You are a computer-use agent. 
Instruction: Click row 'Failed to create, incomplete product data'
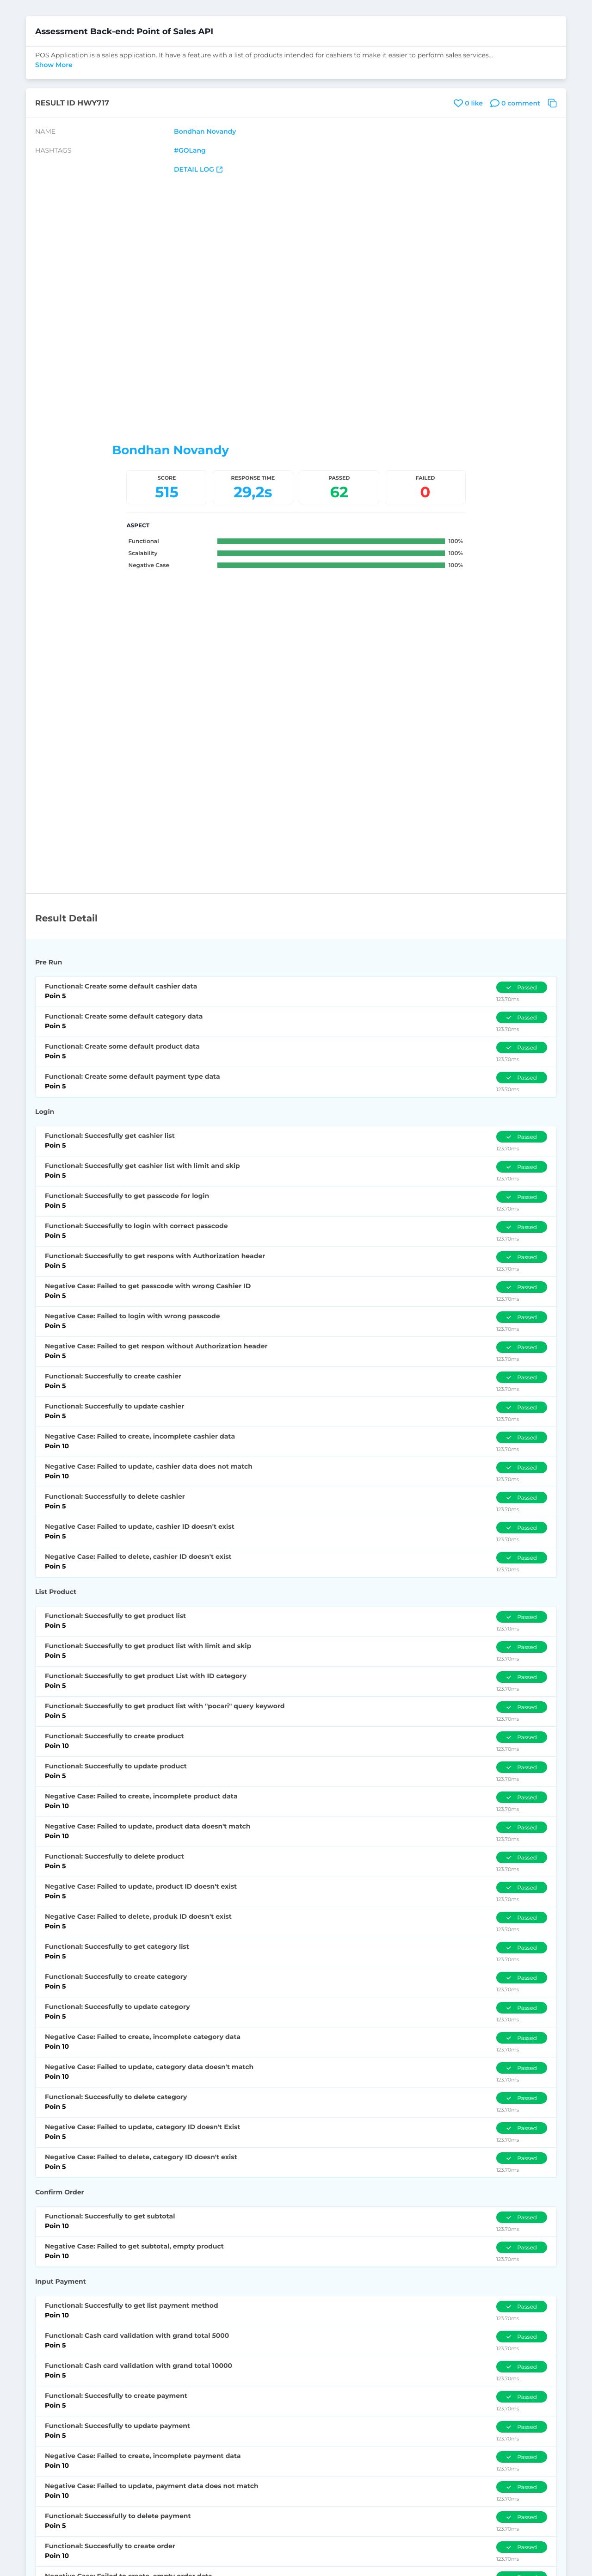click(296, 1801)
